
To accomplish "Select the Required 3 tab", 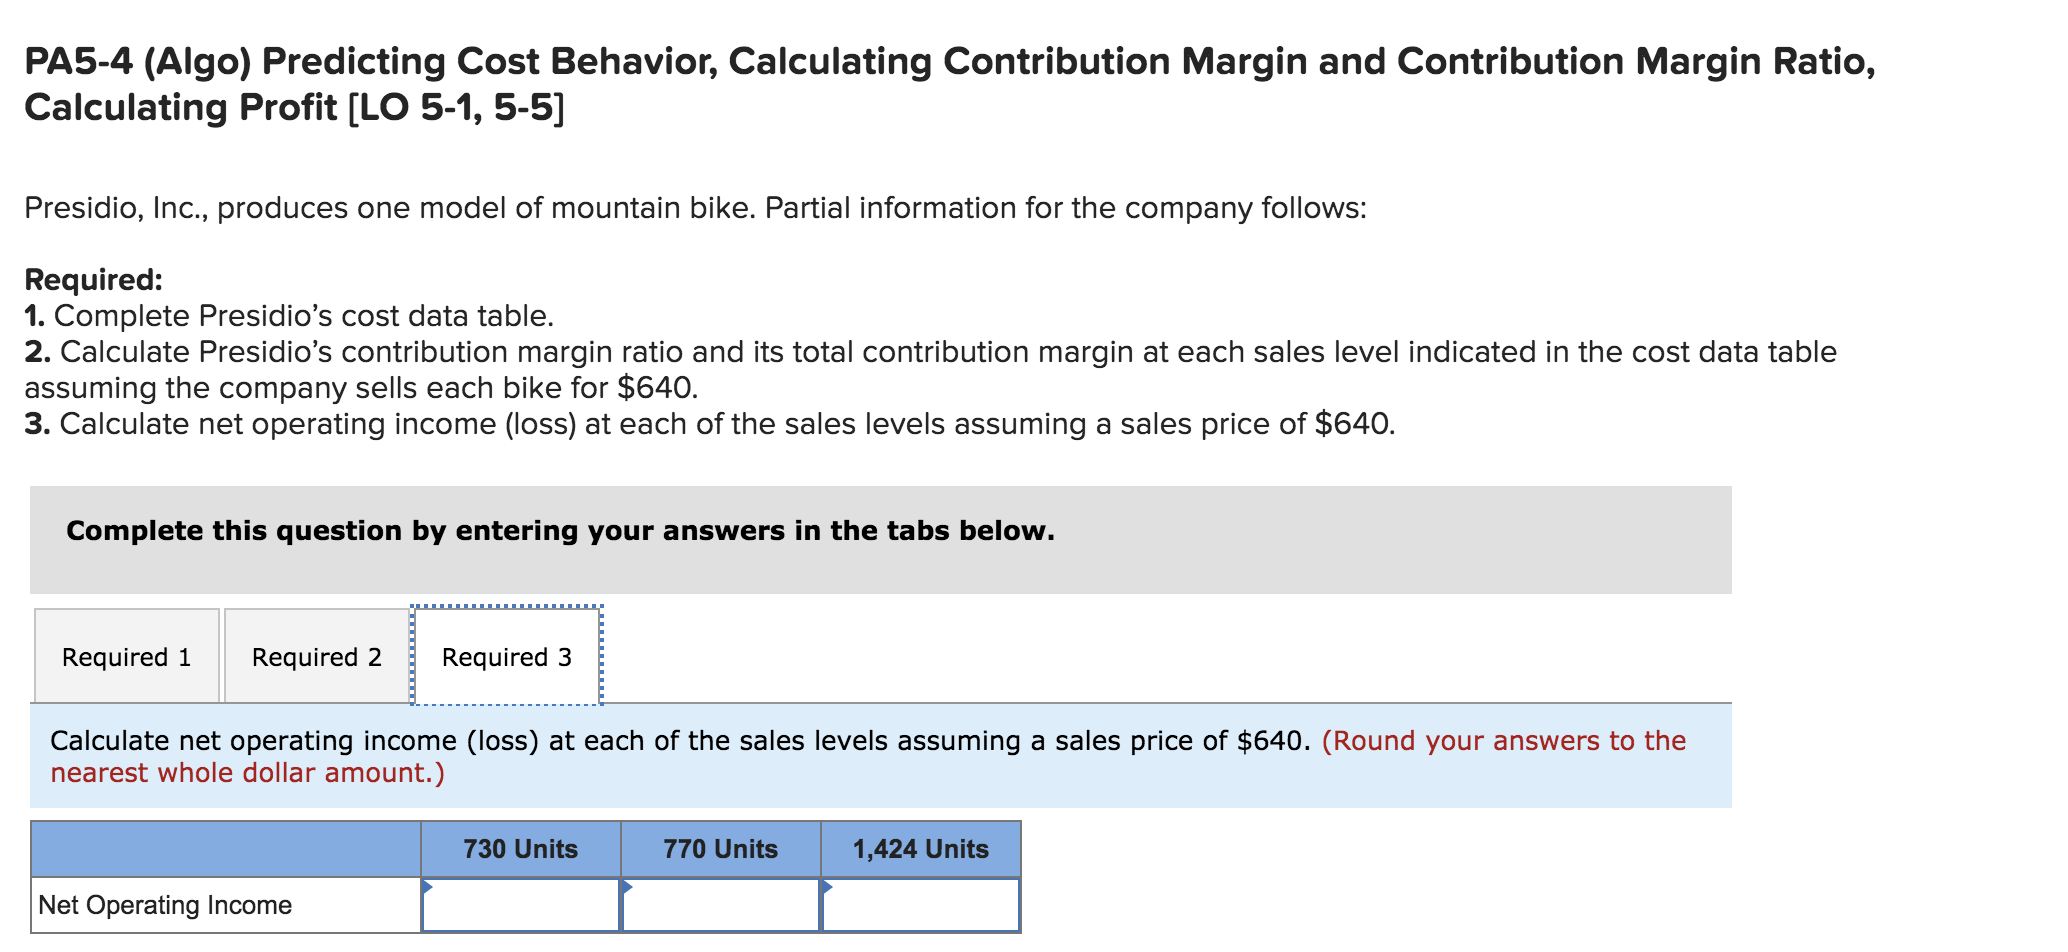I will (x=505, y=656).
